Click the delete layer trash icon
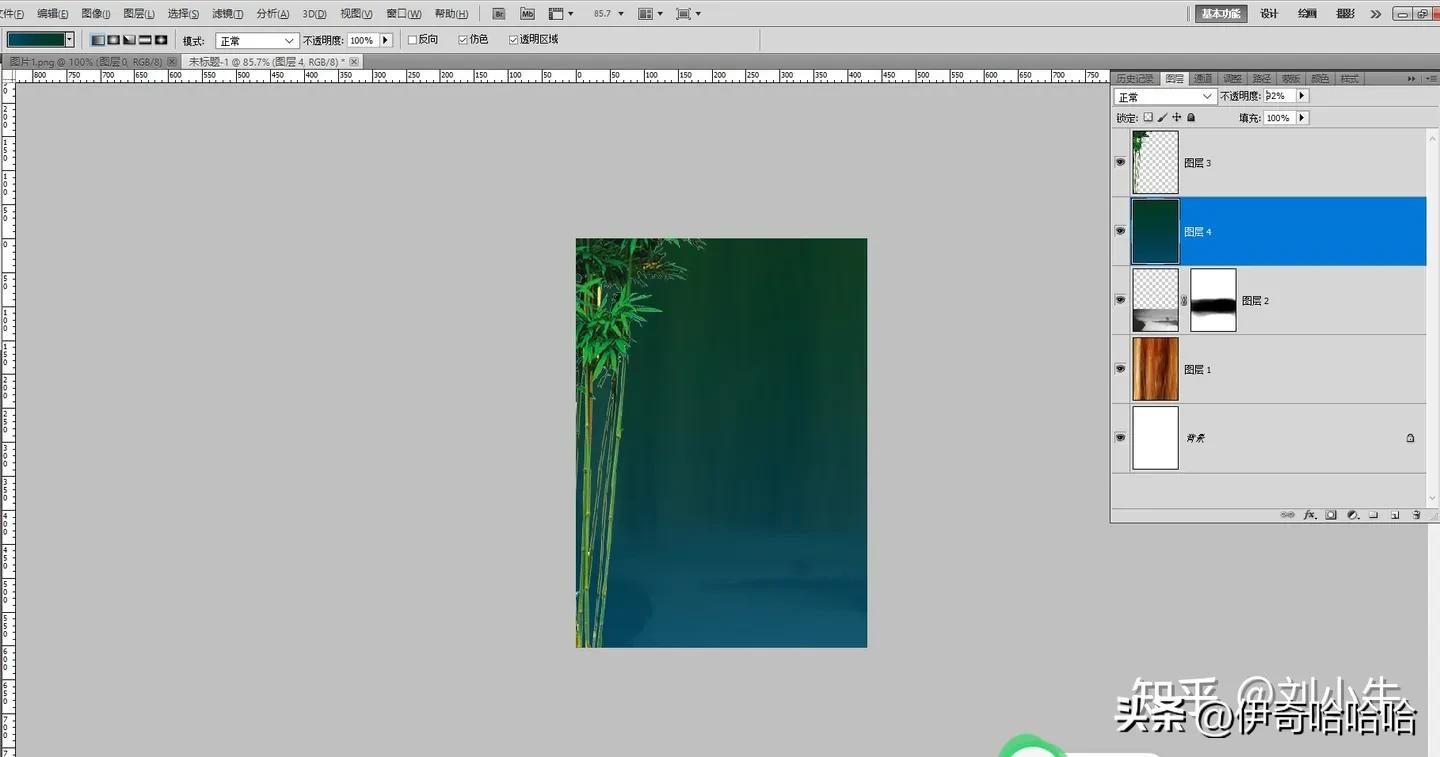 point(1417,514)
